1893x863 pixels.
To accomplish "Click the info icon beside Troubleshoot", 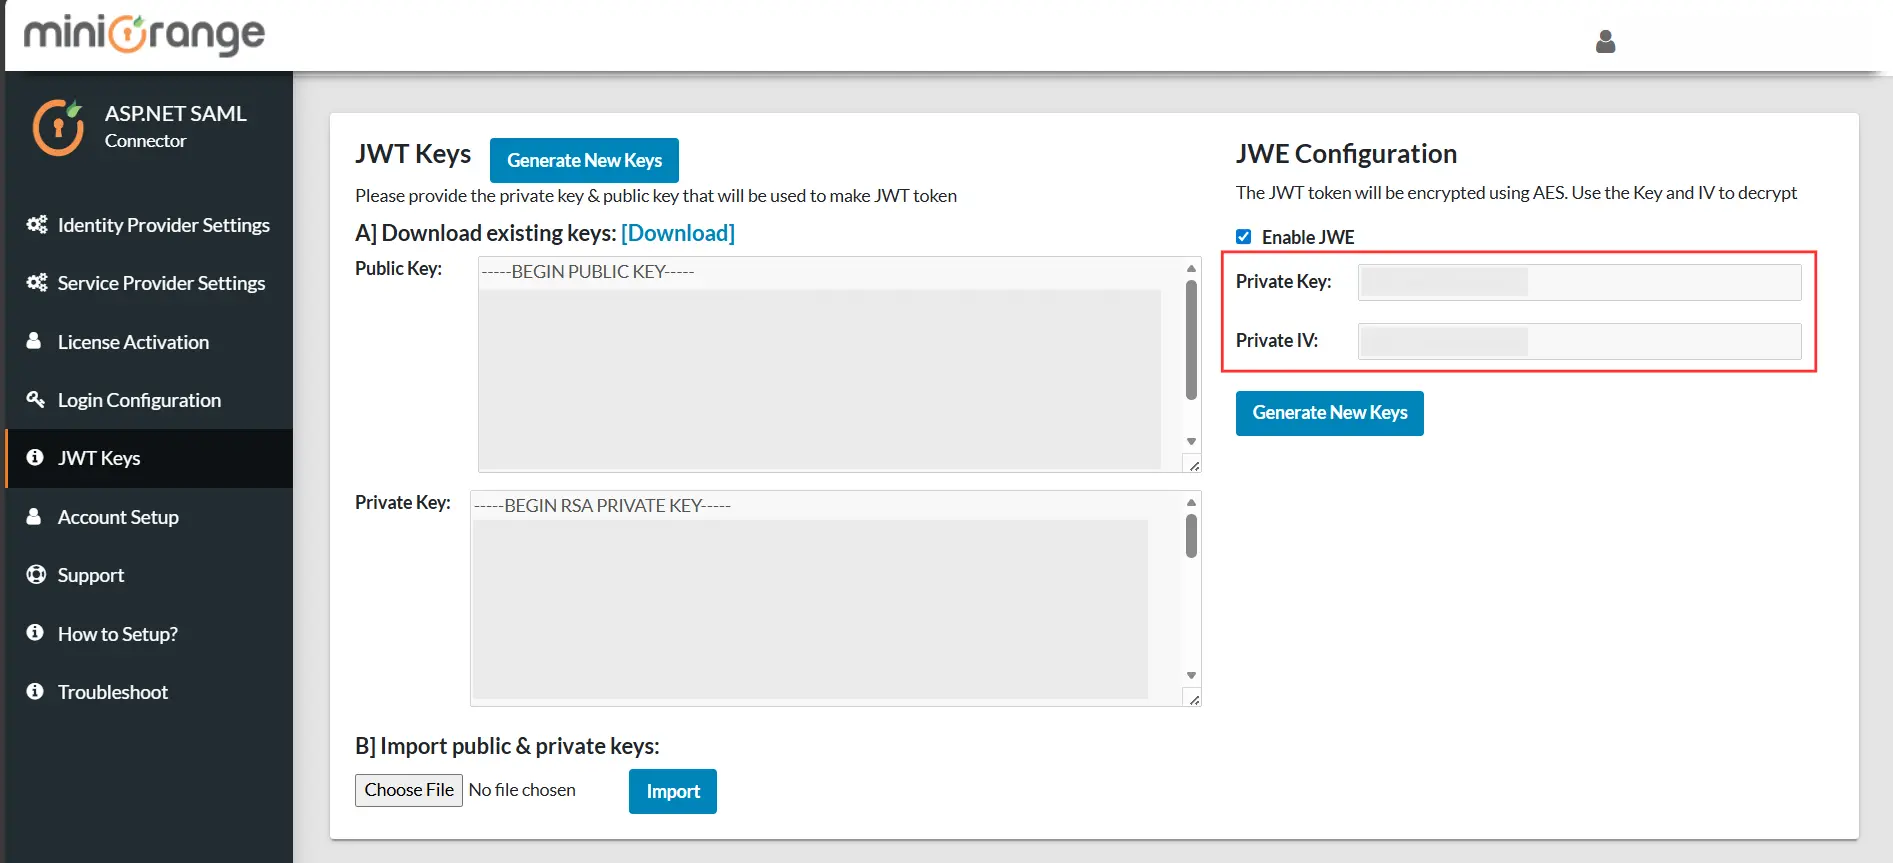I will point(35,691).
